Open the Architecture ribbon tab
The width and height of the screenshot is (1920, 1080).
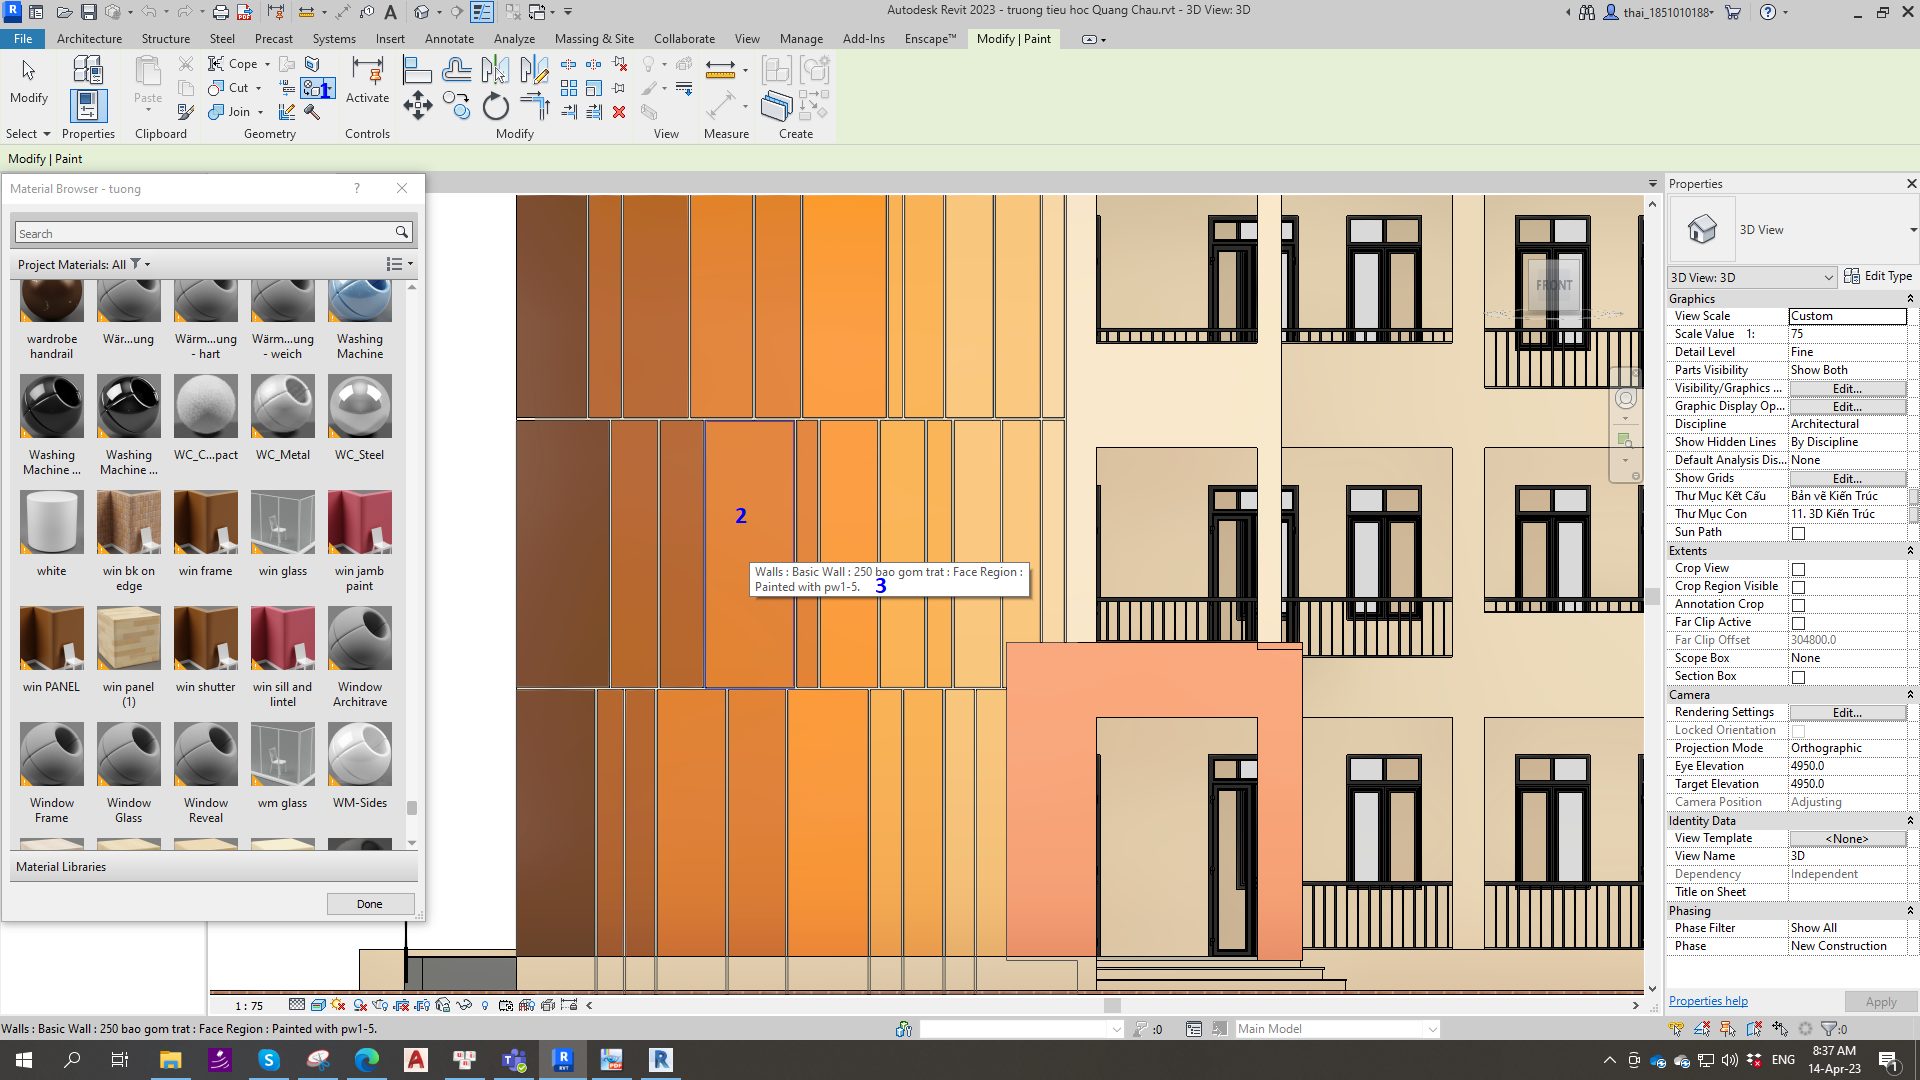click(89, 38)
